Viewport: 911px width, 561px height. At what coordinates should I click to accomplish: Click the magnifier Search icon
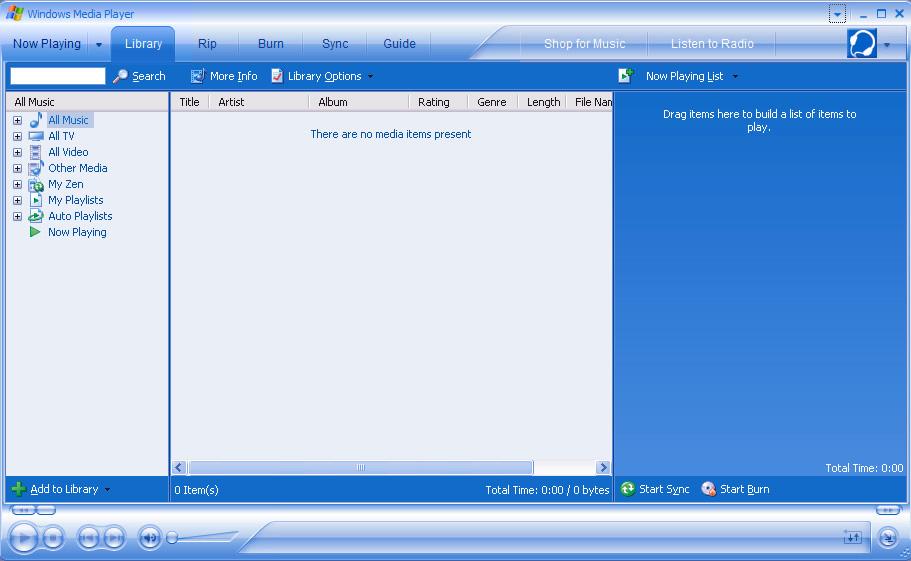tap(120, 76)
